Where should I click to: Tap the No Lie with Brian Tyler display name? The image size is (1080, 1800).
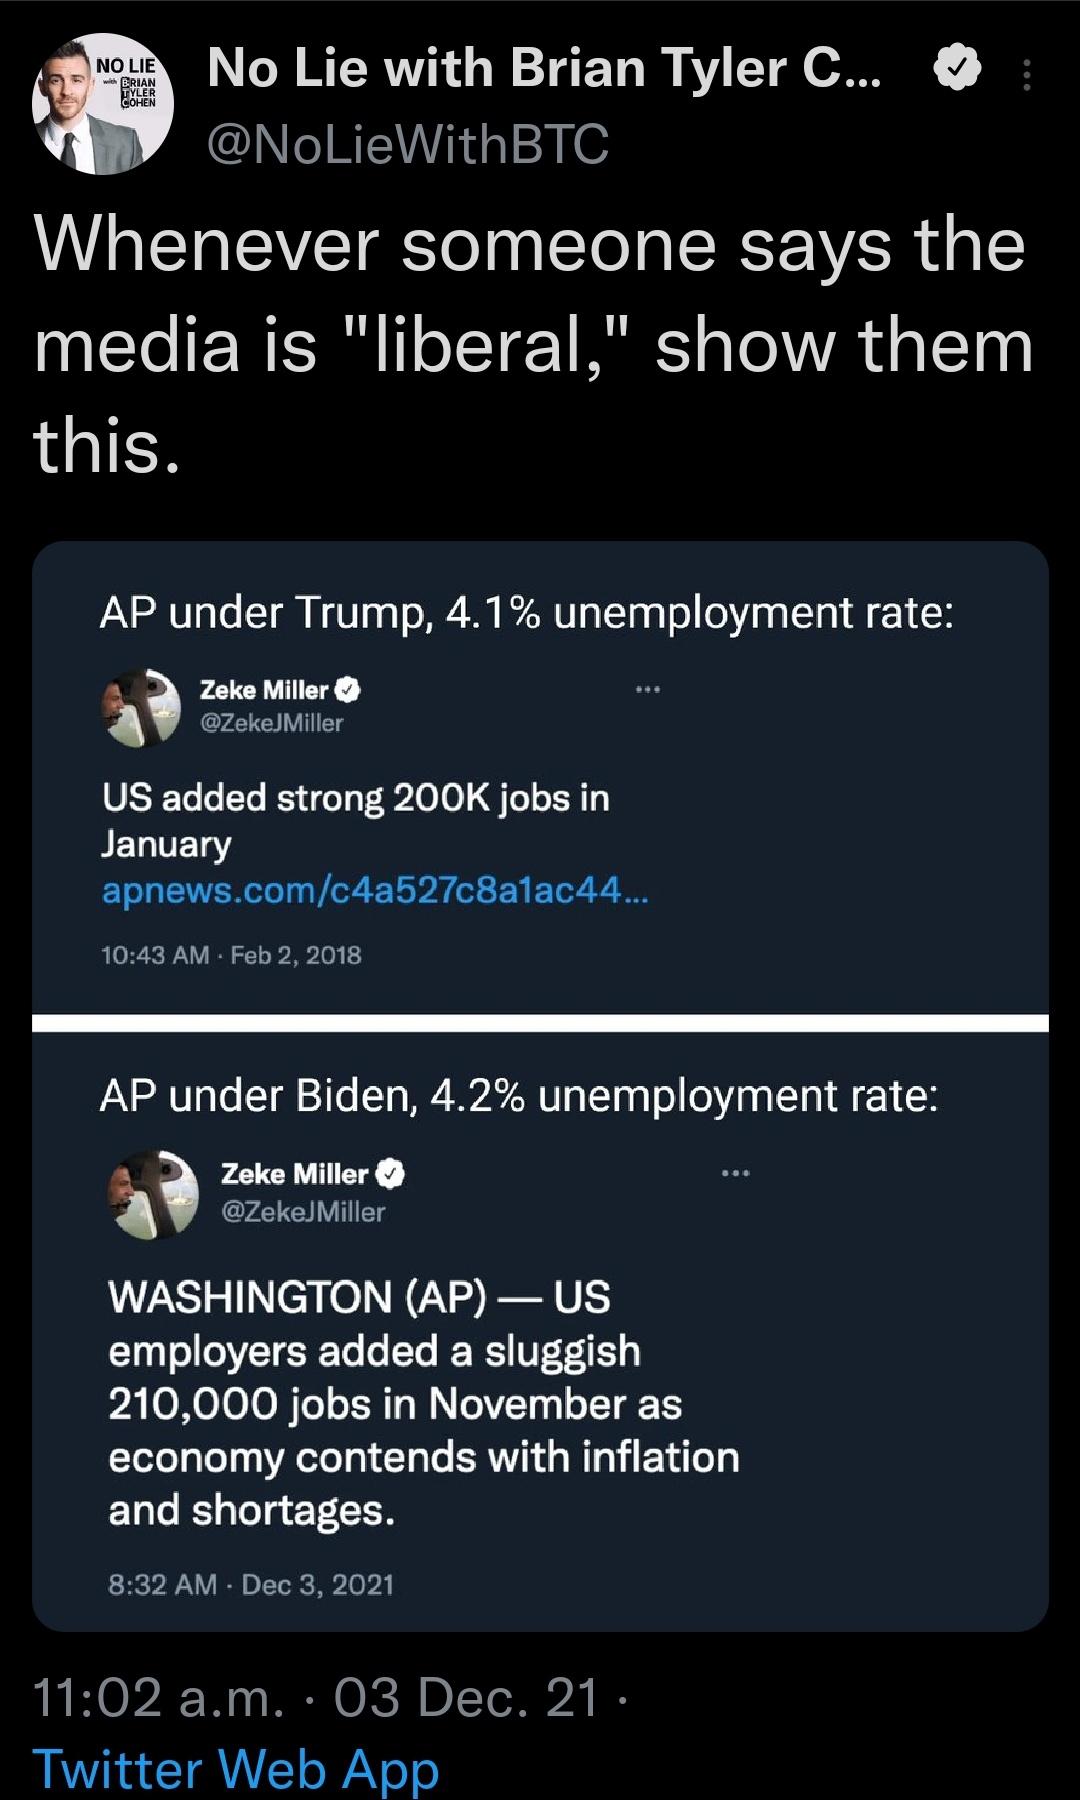[544, 70]
